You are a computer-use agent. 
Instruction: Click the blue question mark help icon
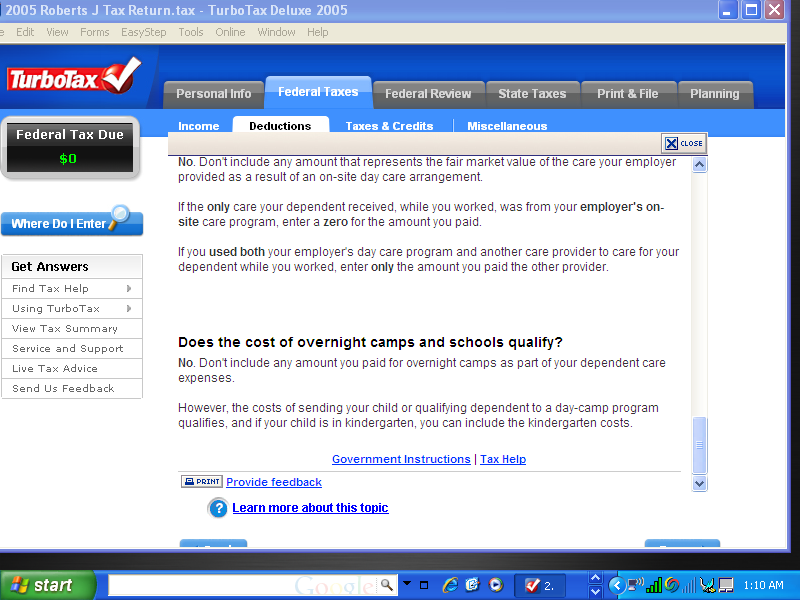(218, 508)
